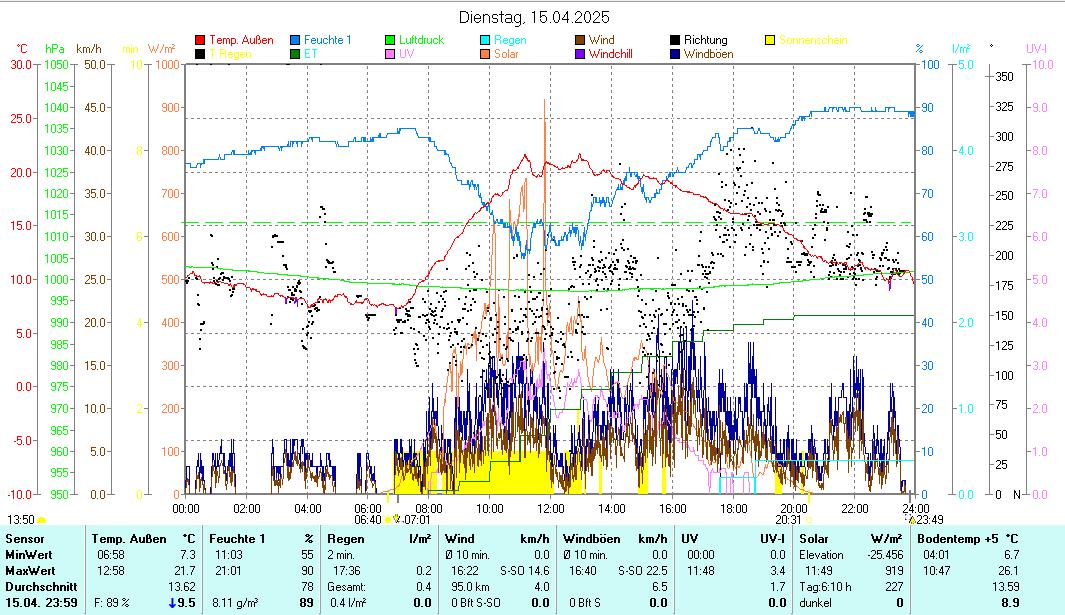The height and width of the screenshot is (615, 1065).
Task: Click the black Richtung legend square
Action: click(675, 40)
